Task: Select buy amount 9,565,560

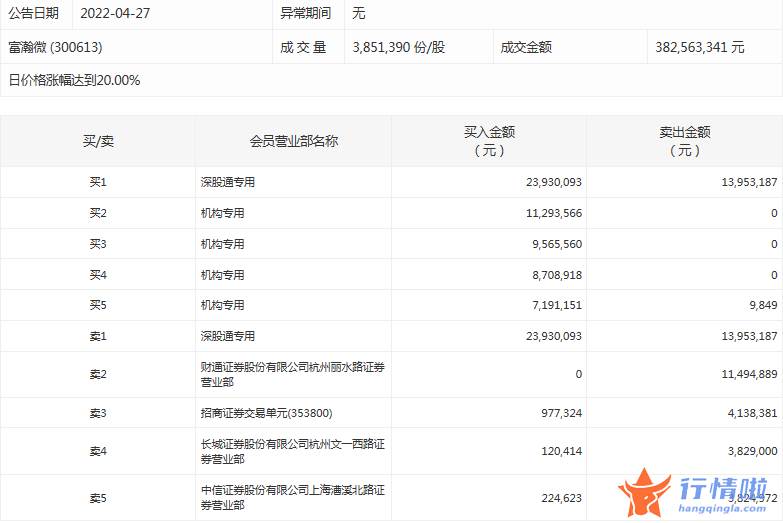Action: point(557,244)
